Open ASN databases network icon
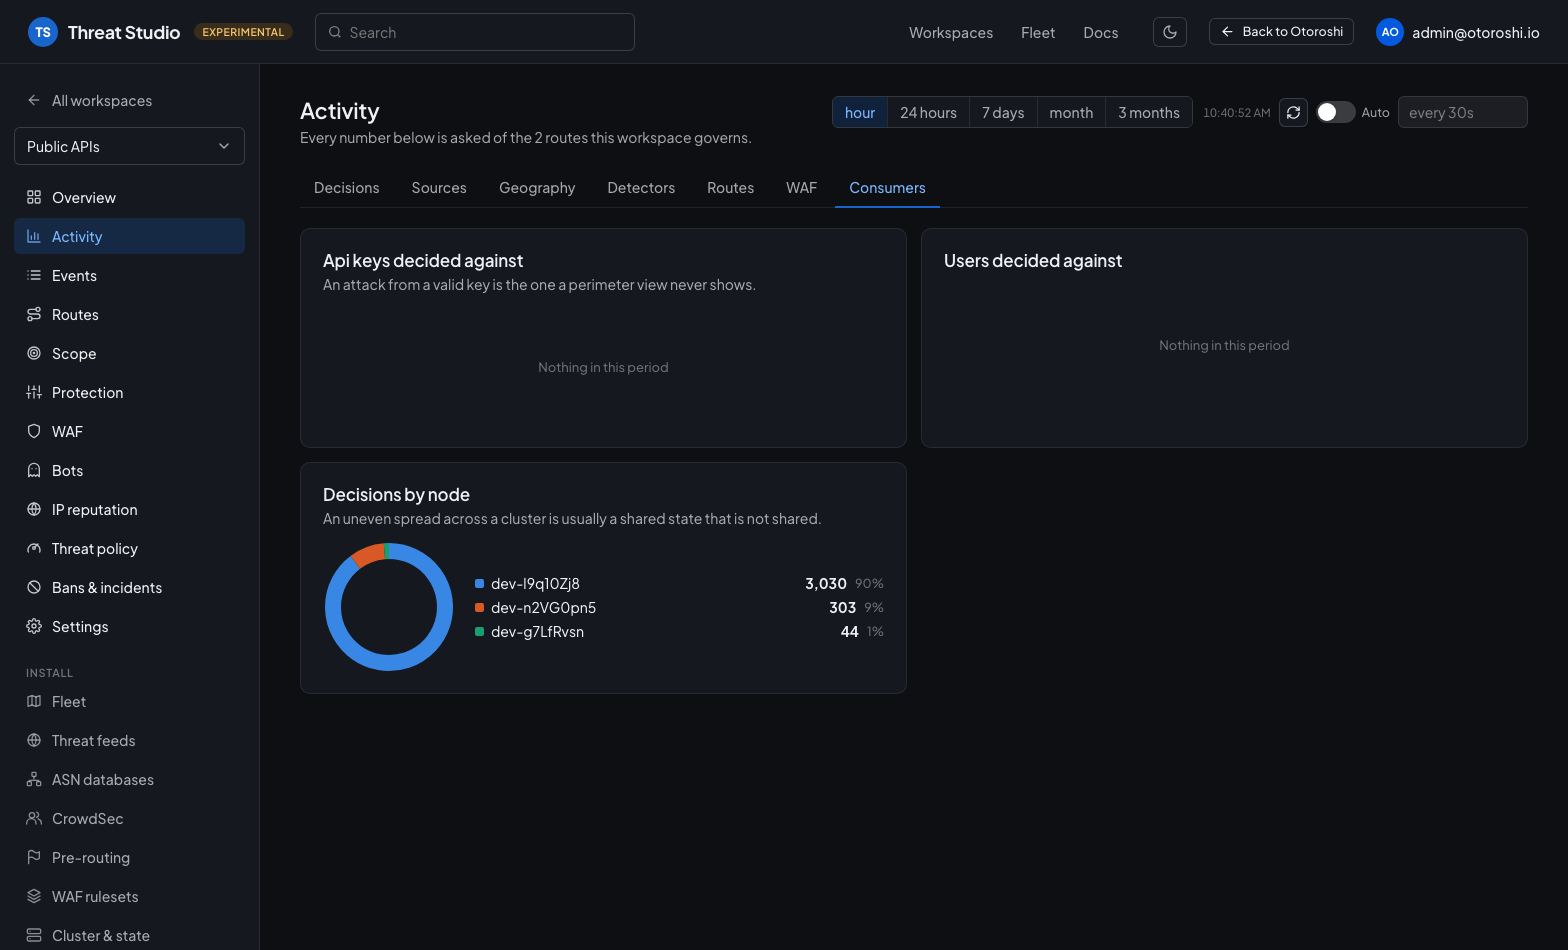The width and height of the screenshot is (1568, 950). (x=34, y=780)
